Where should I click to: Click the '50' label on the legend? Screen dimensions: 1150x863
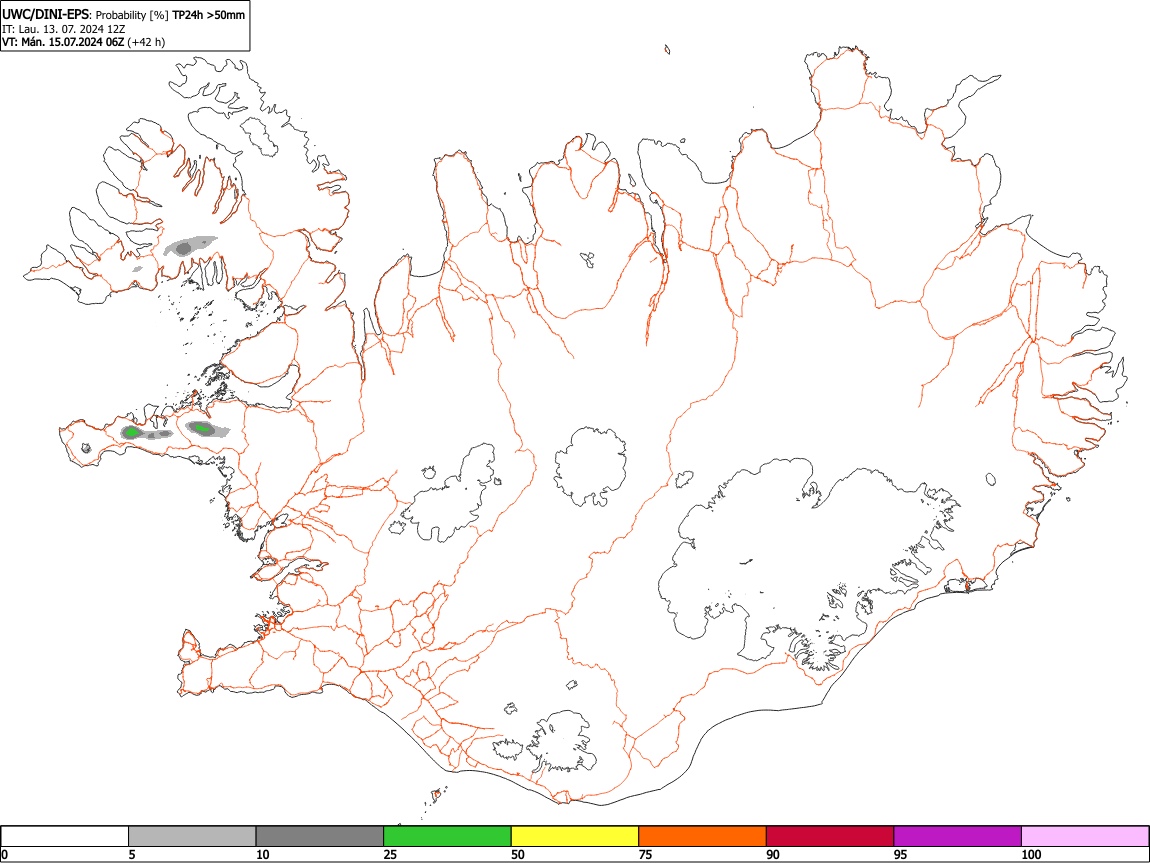click(518, 854)
